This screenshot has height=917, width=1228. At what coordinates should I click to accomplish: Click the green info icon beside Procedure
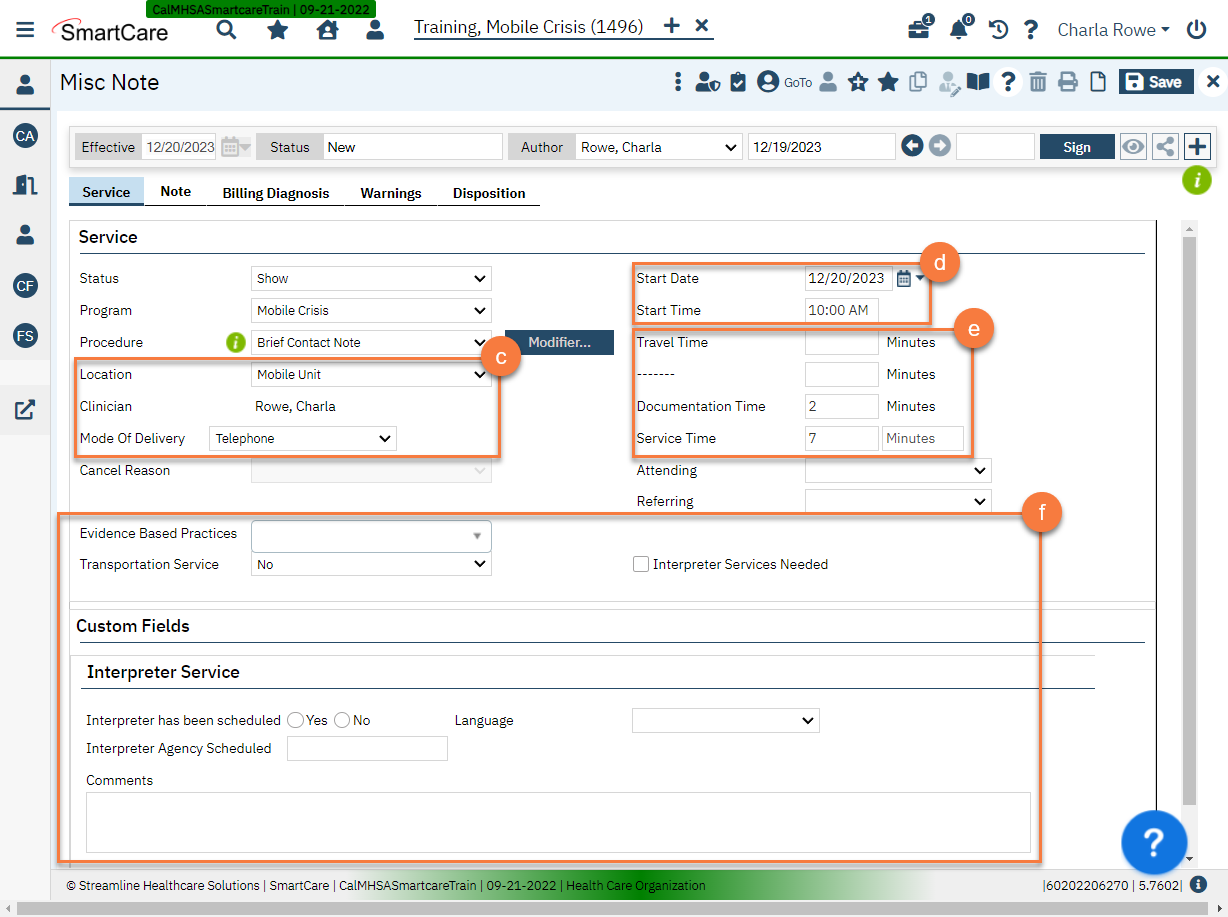pos(235,343)
